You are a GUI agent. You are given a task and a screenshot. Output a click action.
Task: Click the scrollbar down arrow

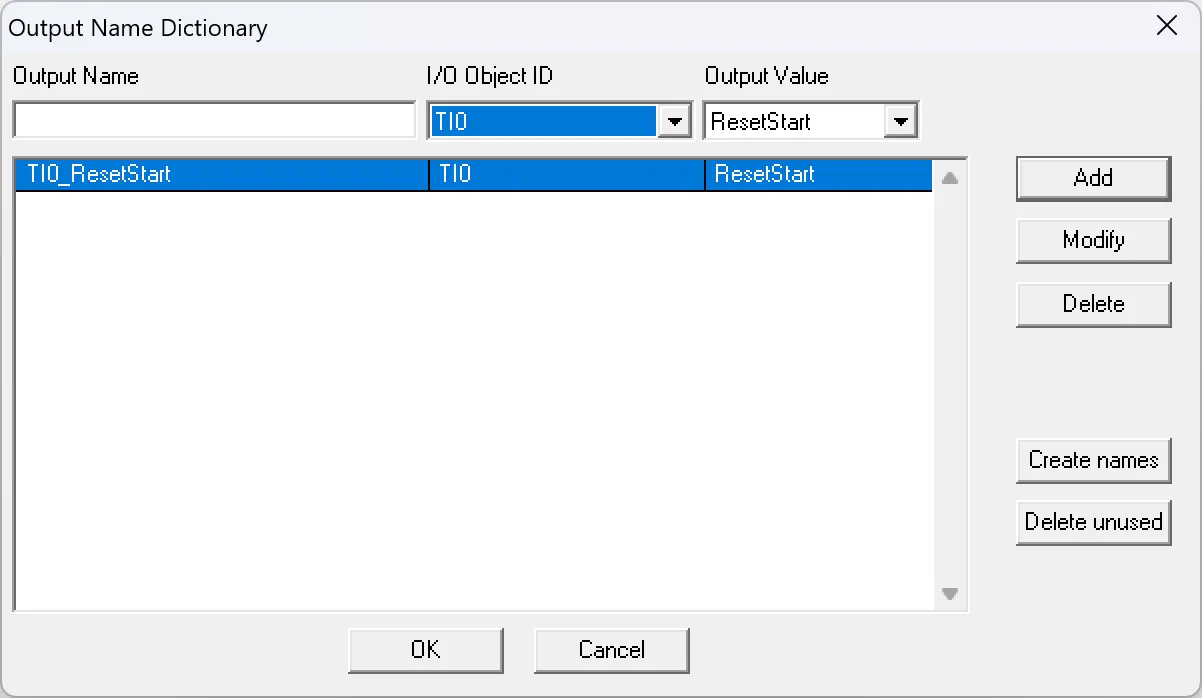click(949, 593)
